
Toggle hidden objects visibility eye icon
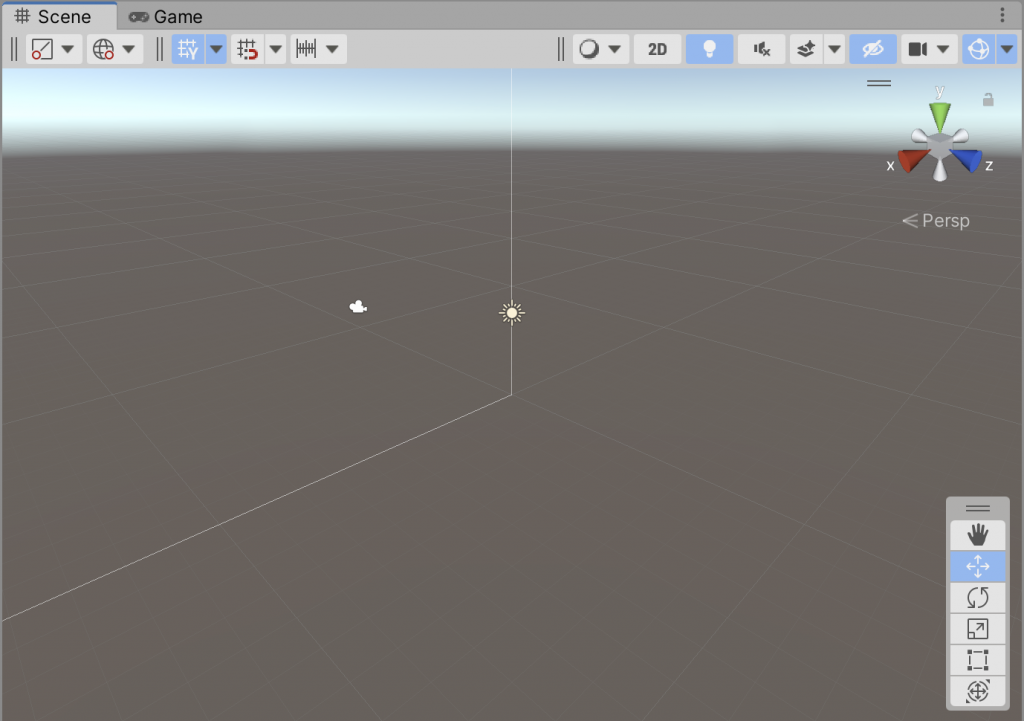pos(872,49)
